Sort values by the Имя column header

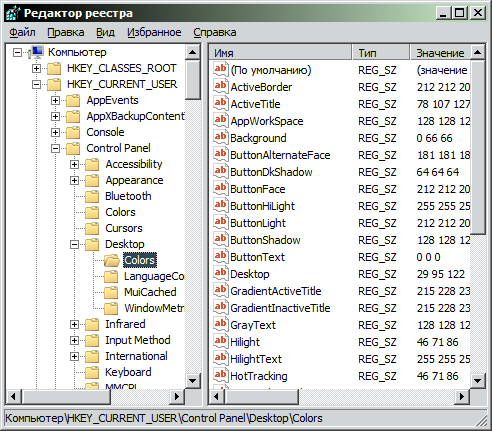(x=281, y=53)
